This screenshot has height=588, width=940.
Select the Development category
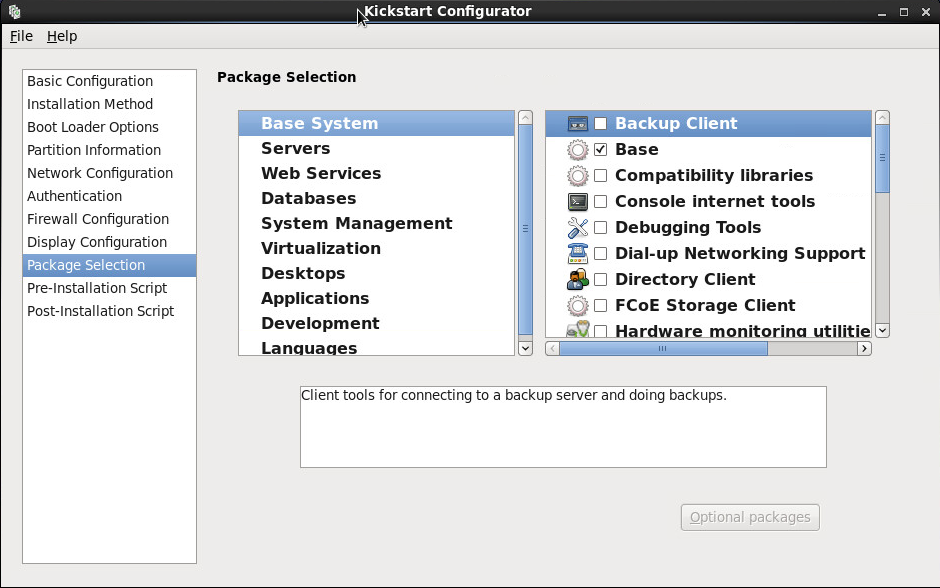[376, 323]
